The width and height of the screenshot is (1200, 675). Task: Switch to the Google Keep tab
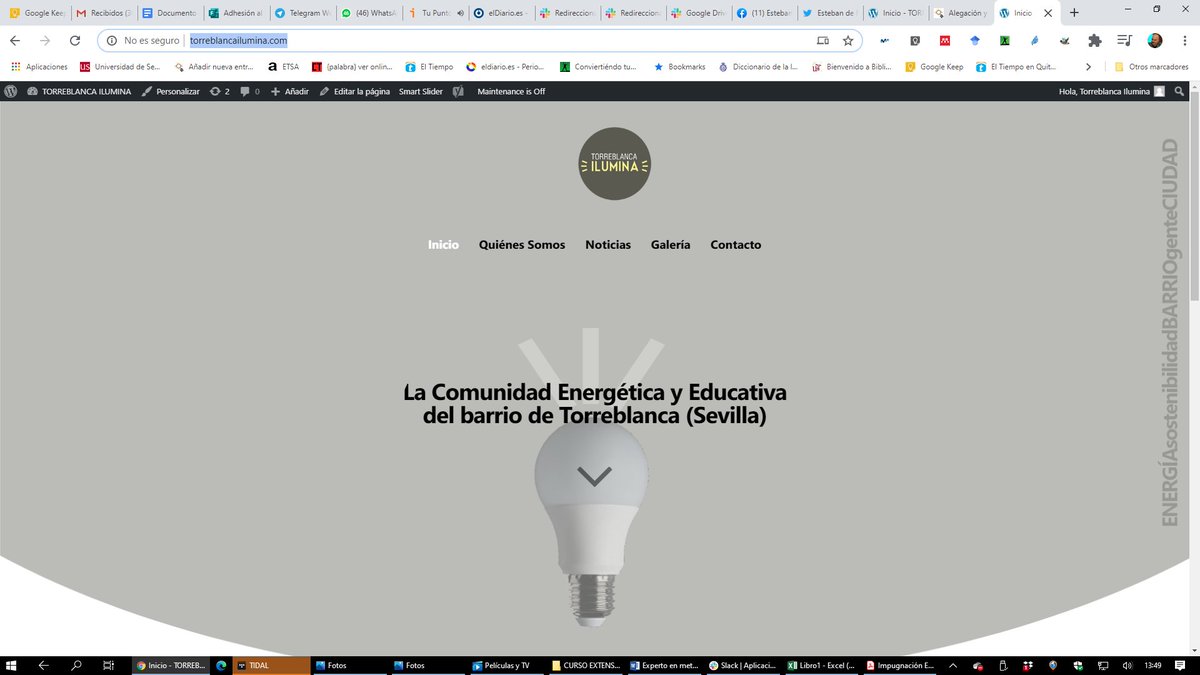(x=37, y=13)
